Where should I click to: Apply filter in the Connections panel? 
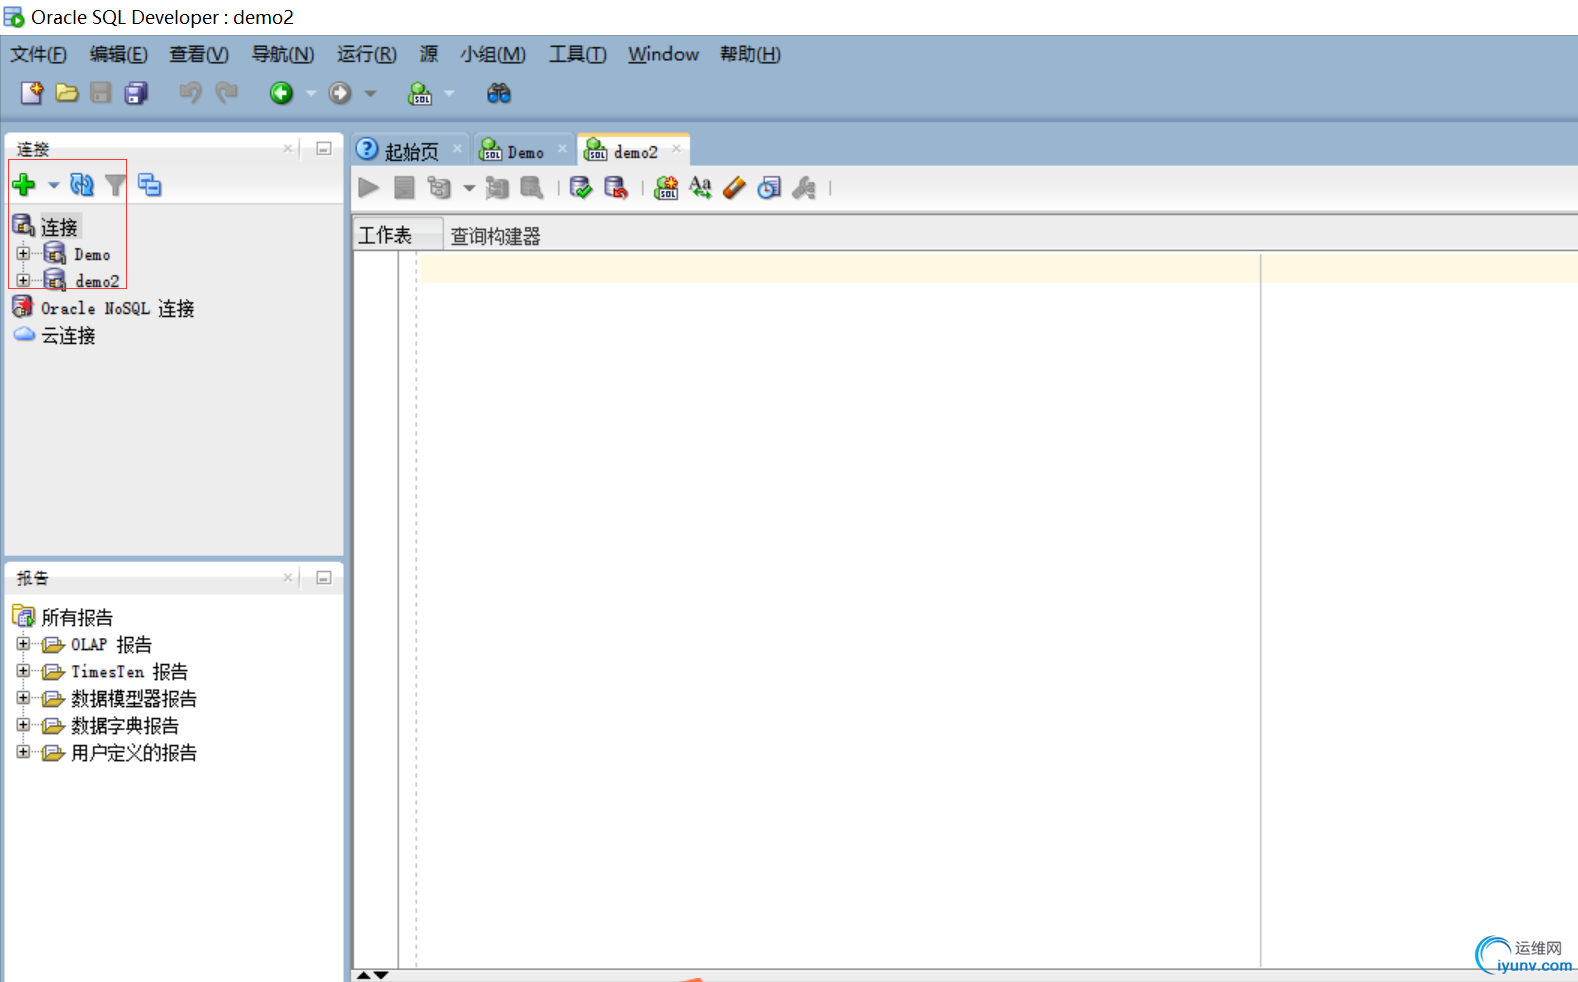click(116, 184)
